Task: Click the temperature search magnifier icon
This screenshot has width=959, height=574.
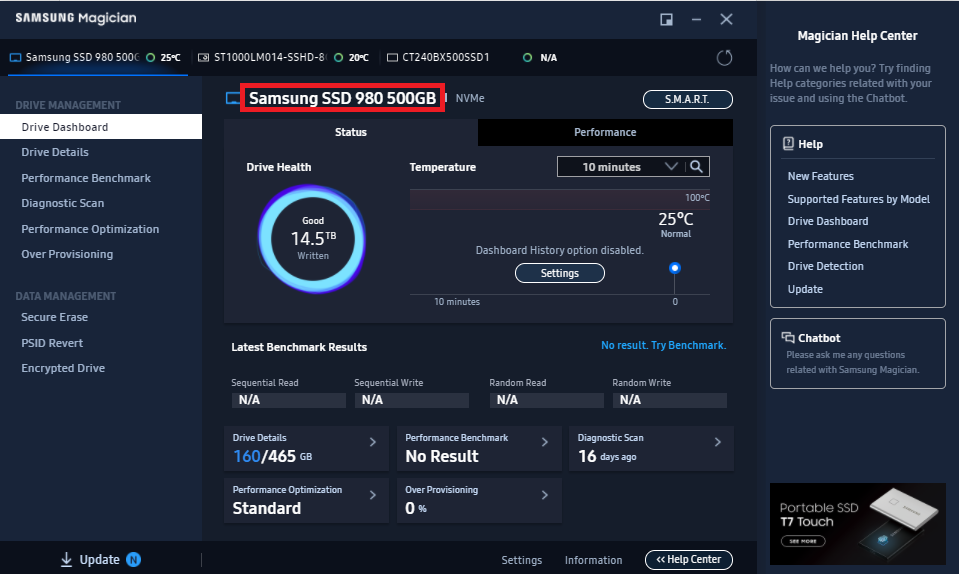Action: pos(696,166)
